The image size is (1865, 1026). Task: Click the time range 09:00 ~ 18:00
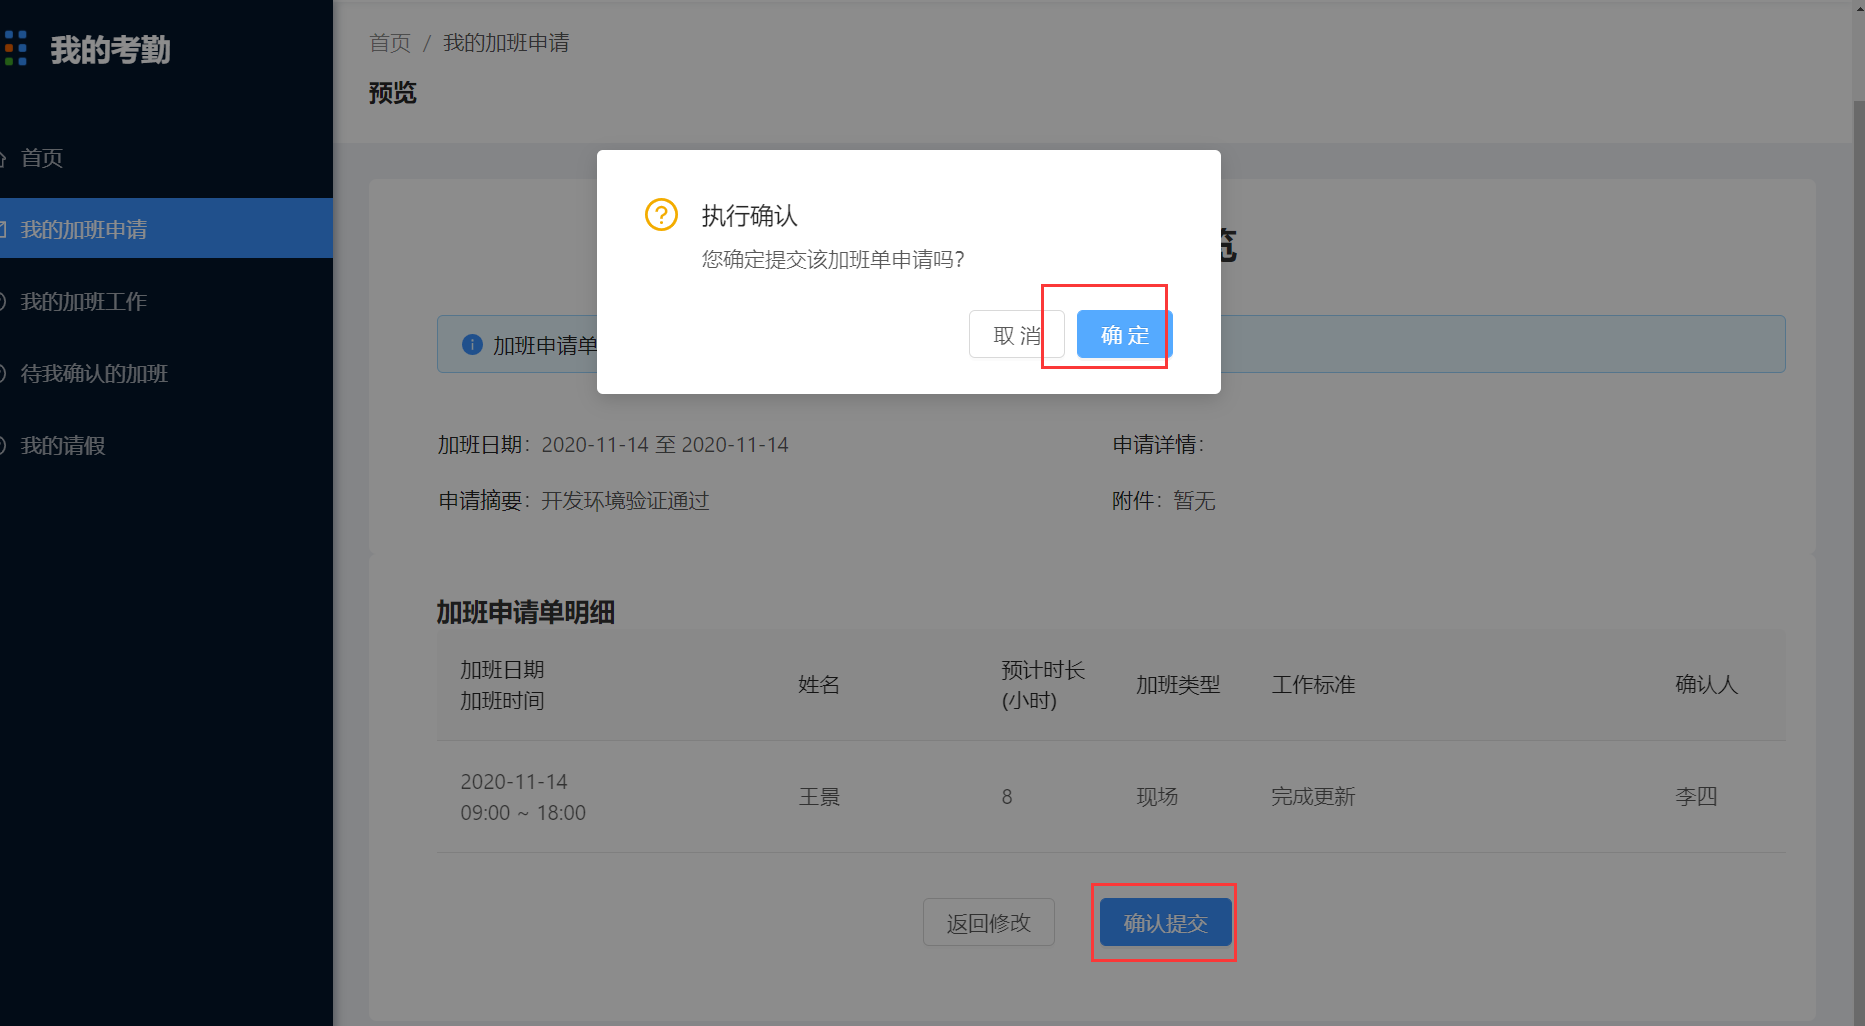tap(523, 813)
